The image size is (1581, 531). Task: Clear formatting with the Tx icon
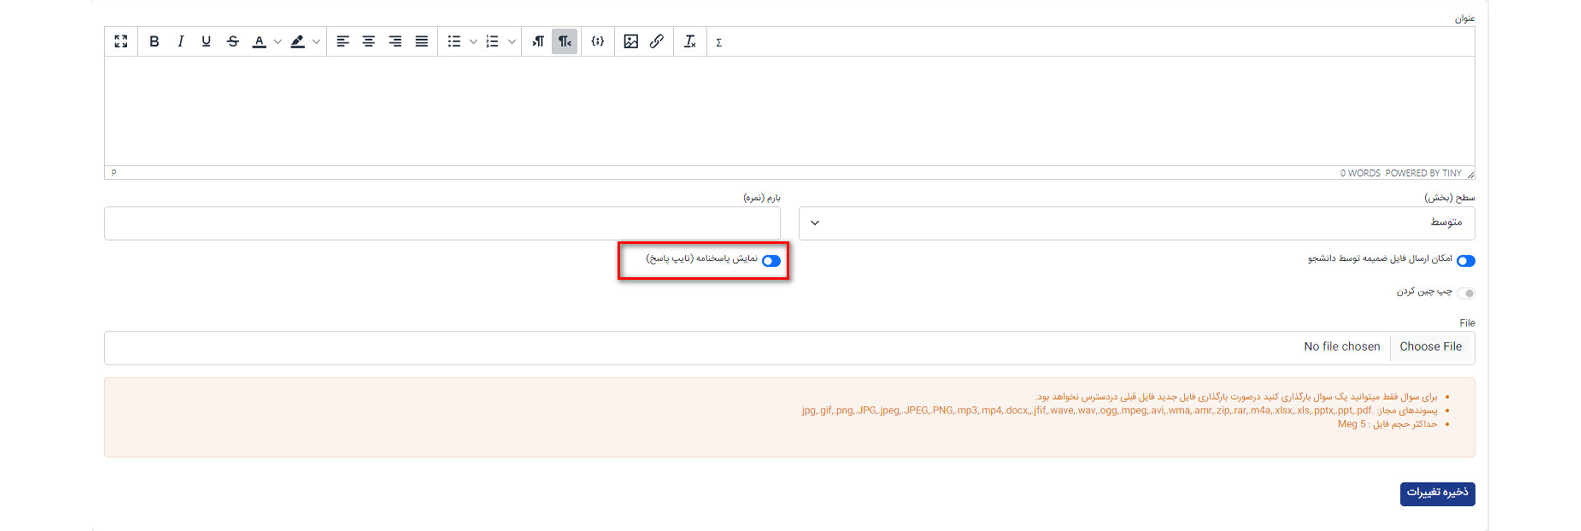coord(689,42)
